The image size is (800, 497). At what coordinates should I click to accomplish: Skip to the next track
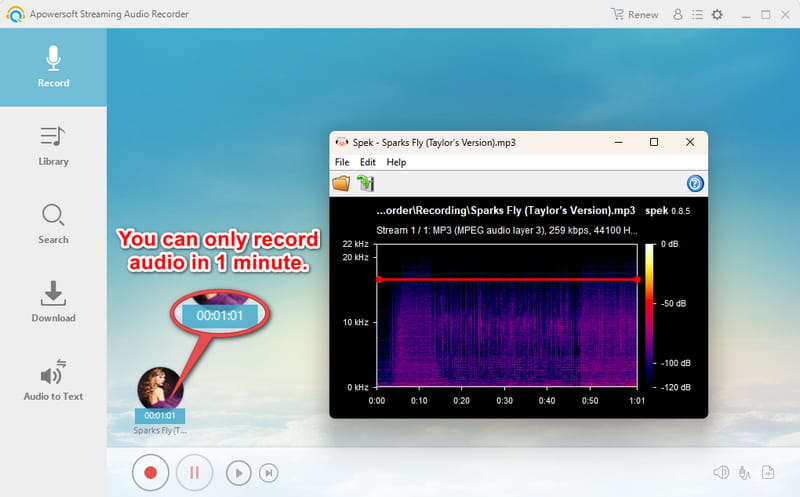pyautogui.click(x=269, y=473)
